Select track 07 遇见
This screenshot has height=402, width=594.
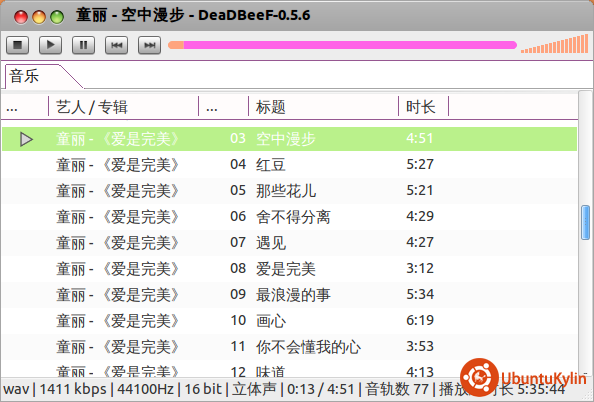coord(289,243)
